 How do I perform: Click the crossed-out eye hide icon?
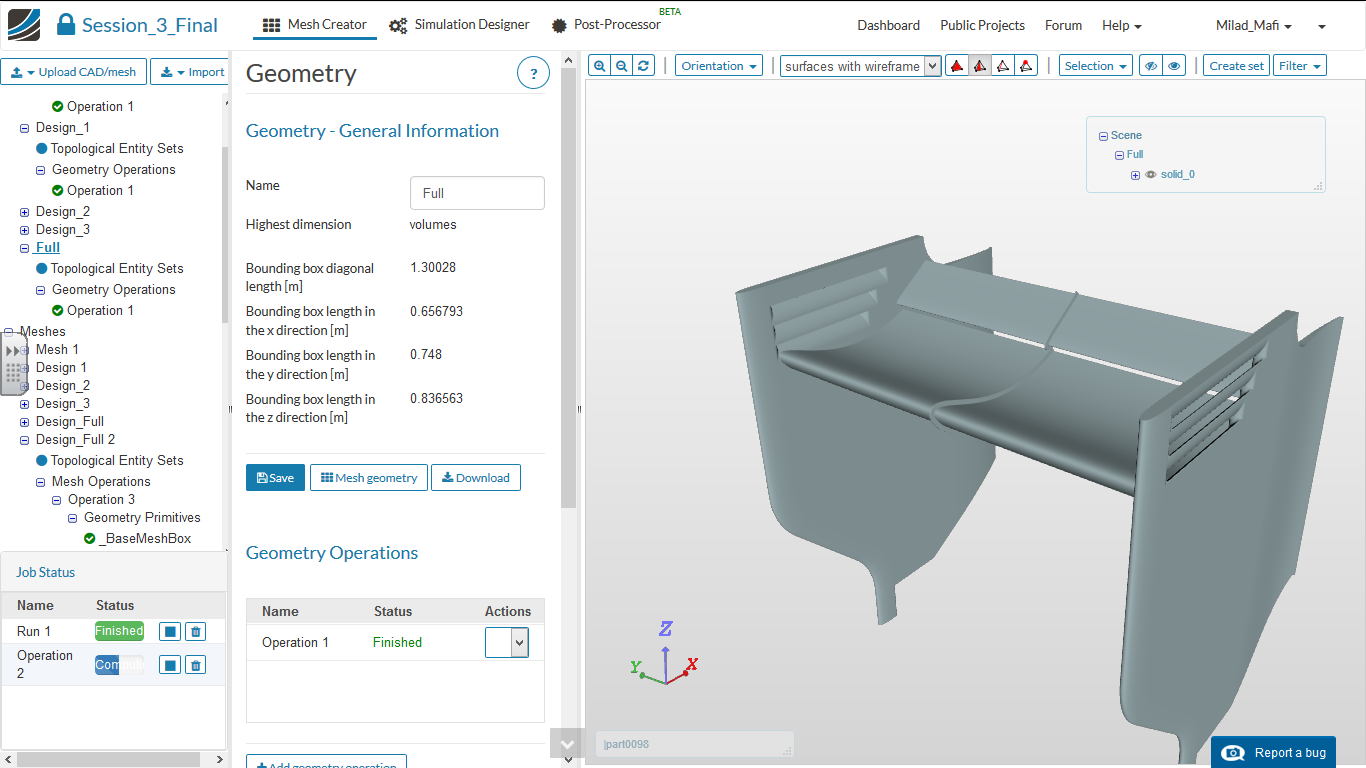tap(1151, 66)
